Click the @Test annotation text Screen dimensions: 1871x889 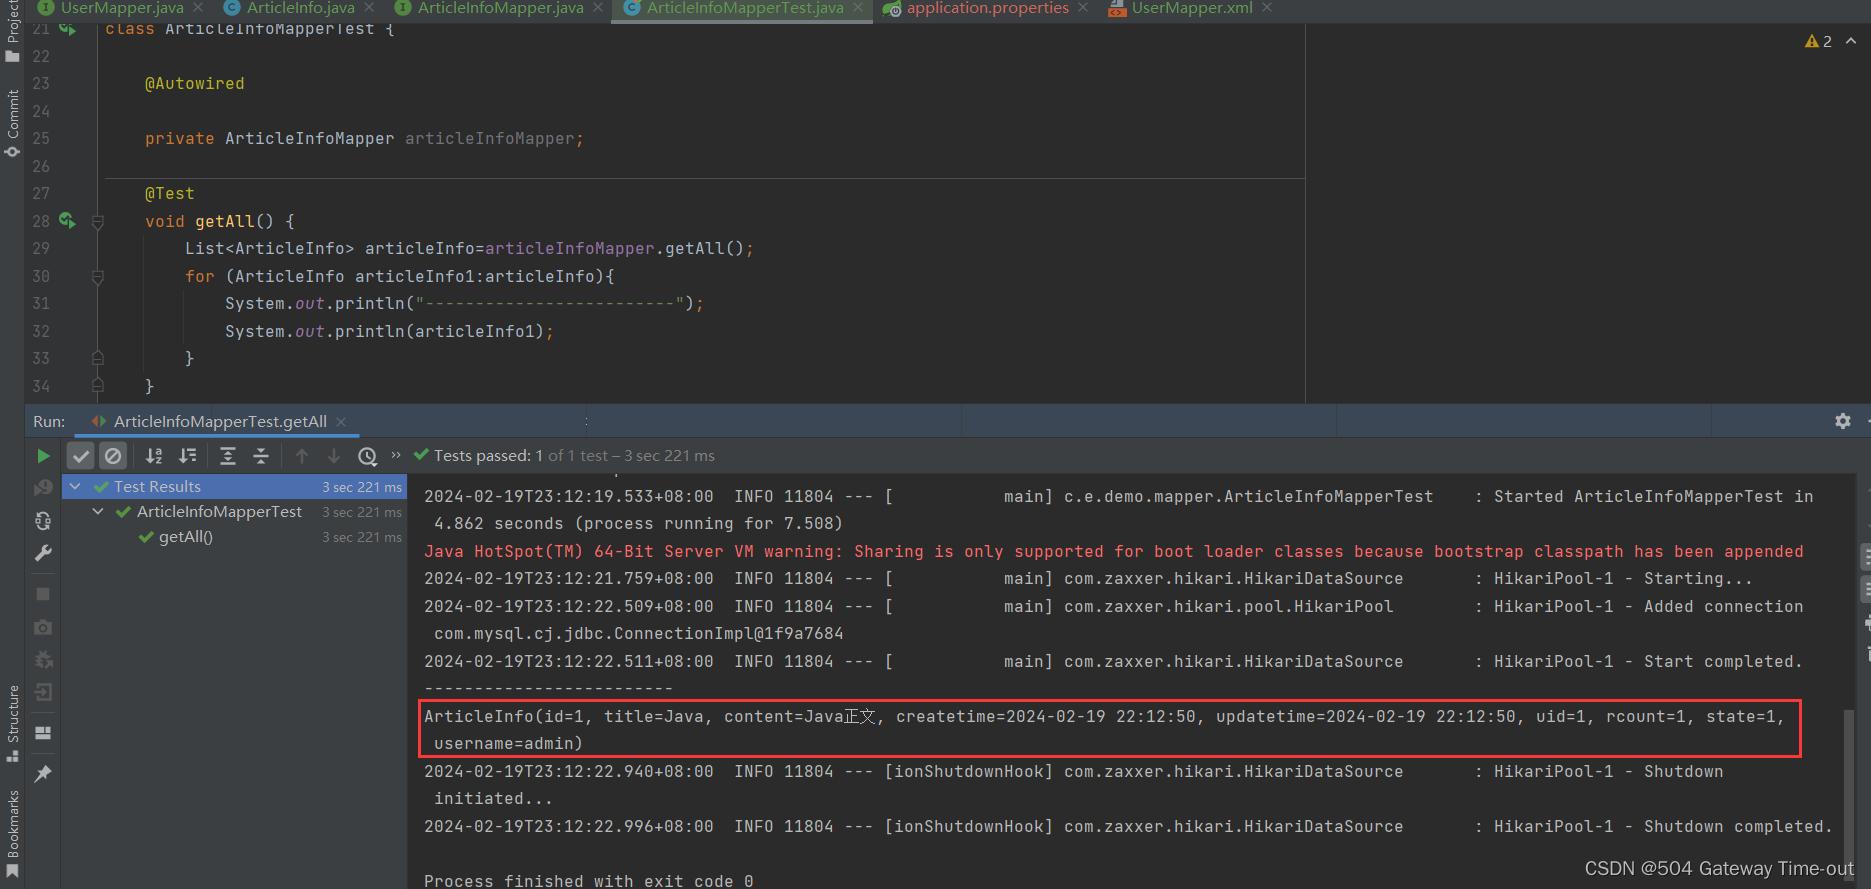click(x=170, y=194)
